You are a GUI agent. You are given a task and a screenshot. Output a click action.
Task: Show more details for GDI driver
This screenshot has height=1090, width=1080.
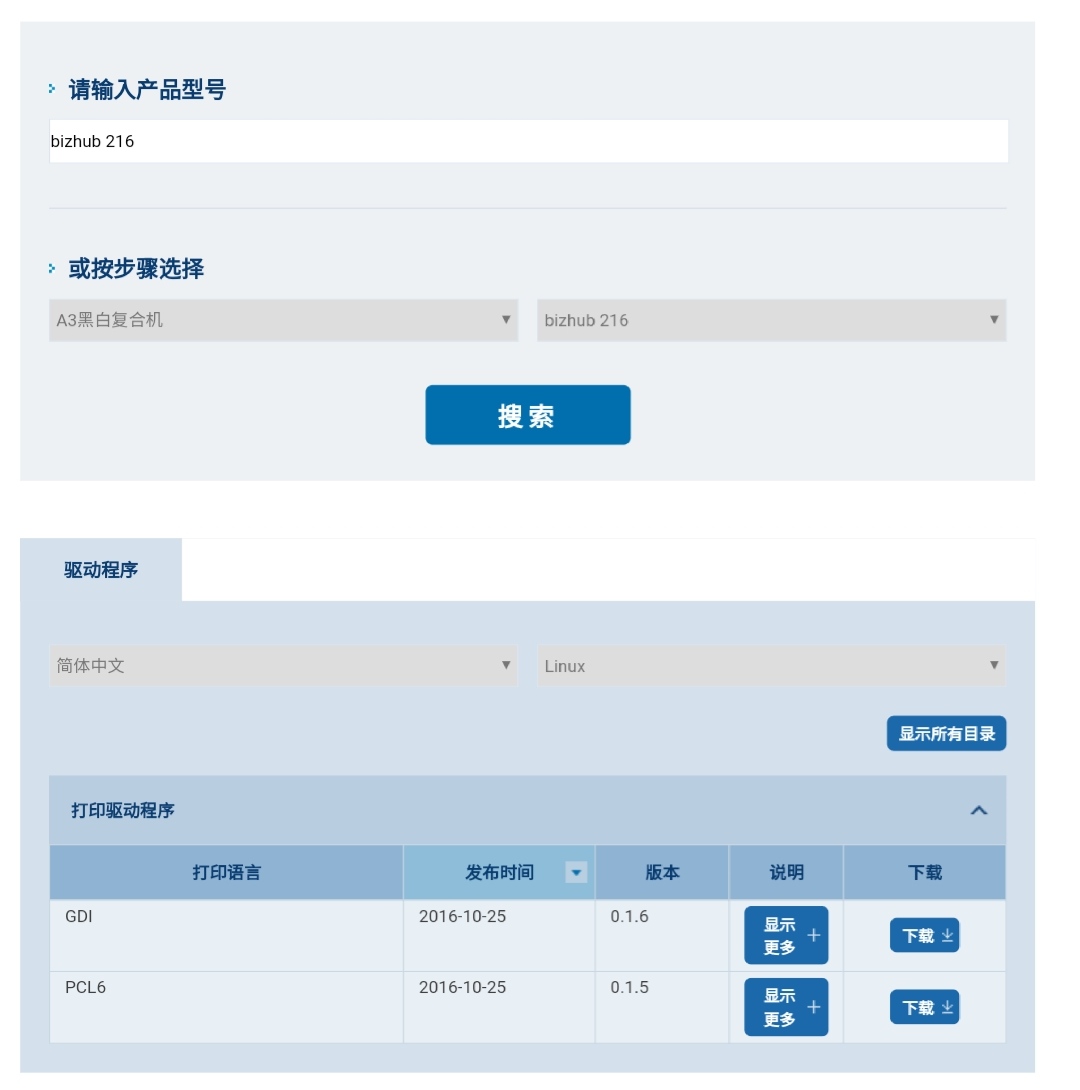click(786, 935)
